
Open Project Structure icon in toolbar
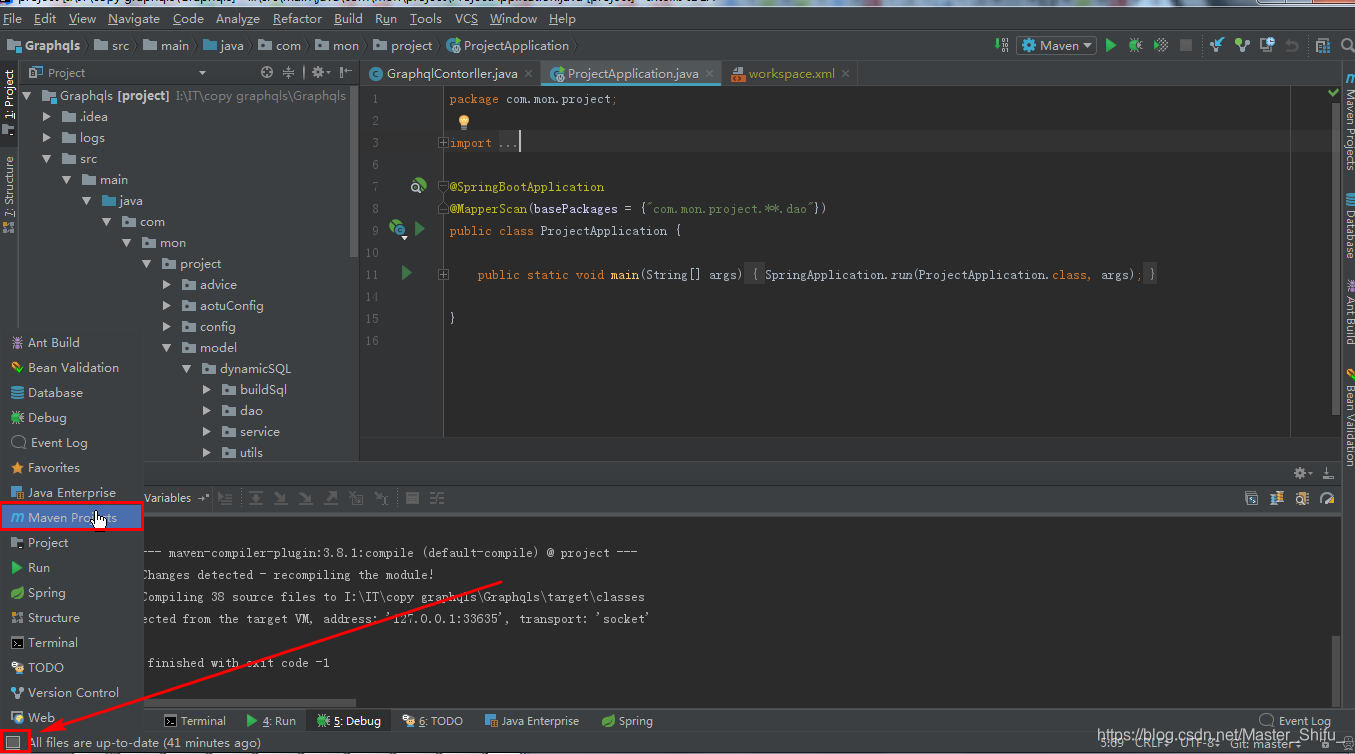(x=1323, y=45)
